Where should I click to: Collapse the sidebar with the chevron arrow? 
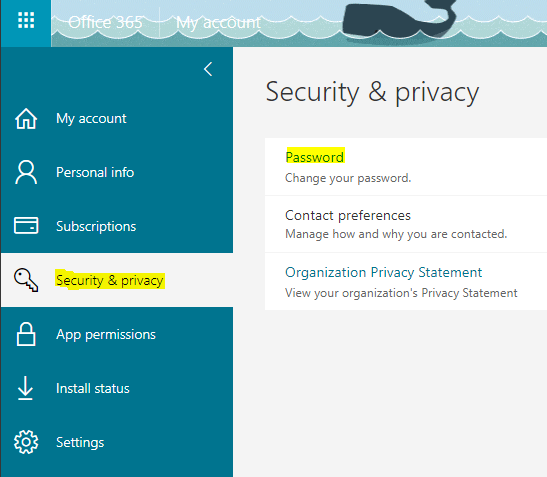pos(208,69)
